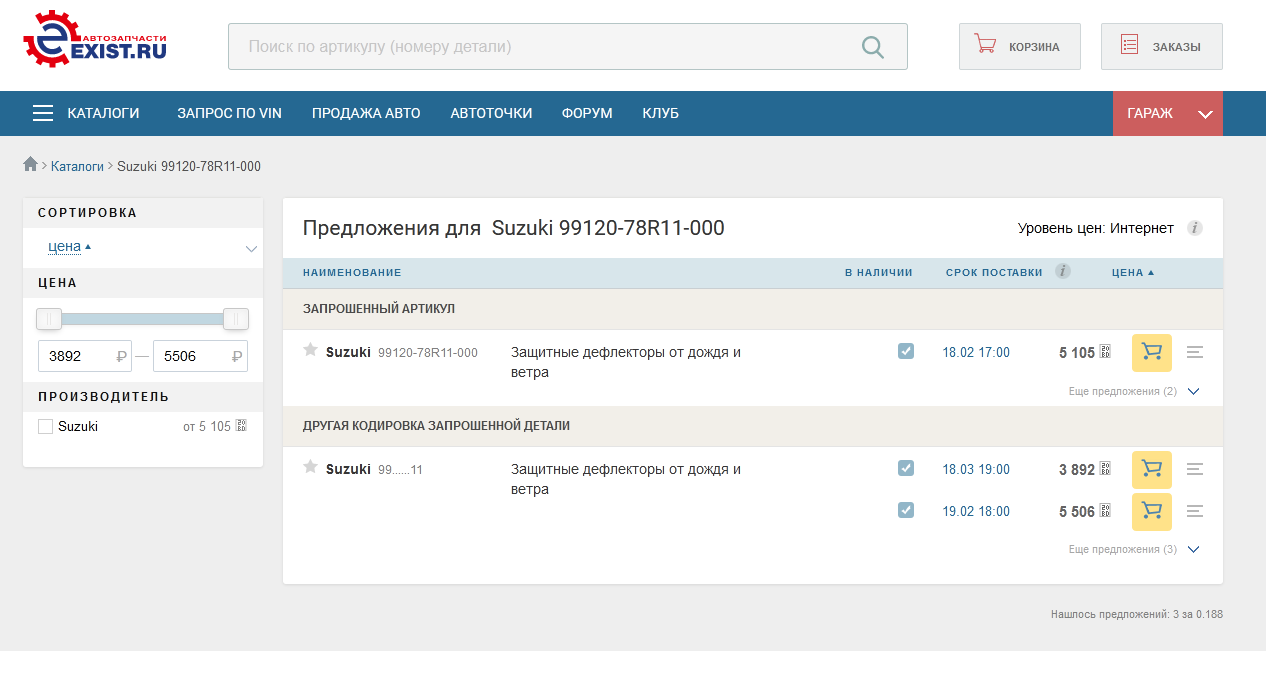Open the Запрос по VIN menu item

click(x=229, y=114)
